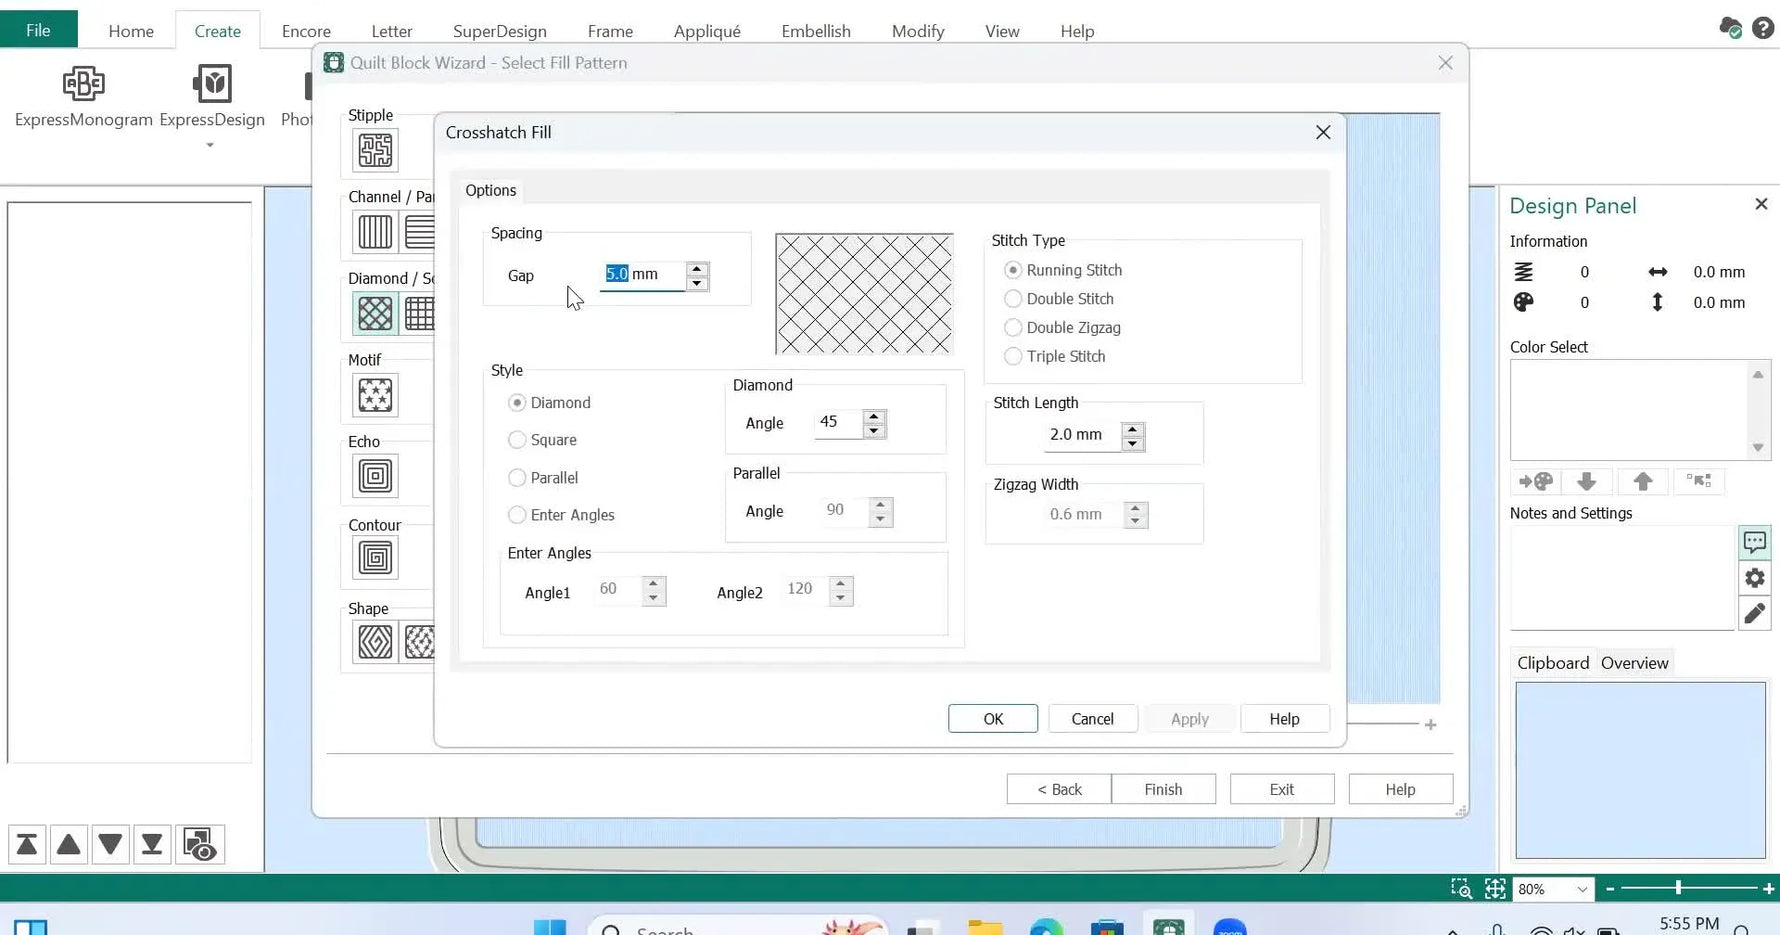This screenshot has width=1780, height=935.
Task: Select the Double Stitch stitch type
Action: [1013, 298]
